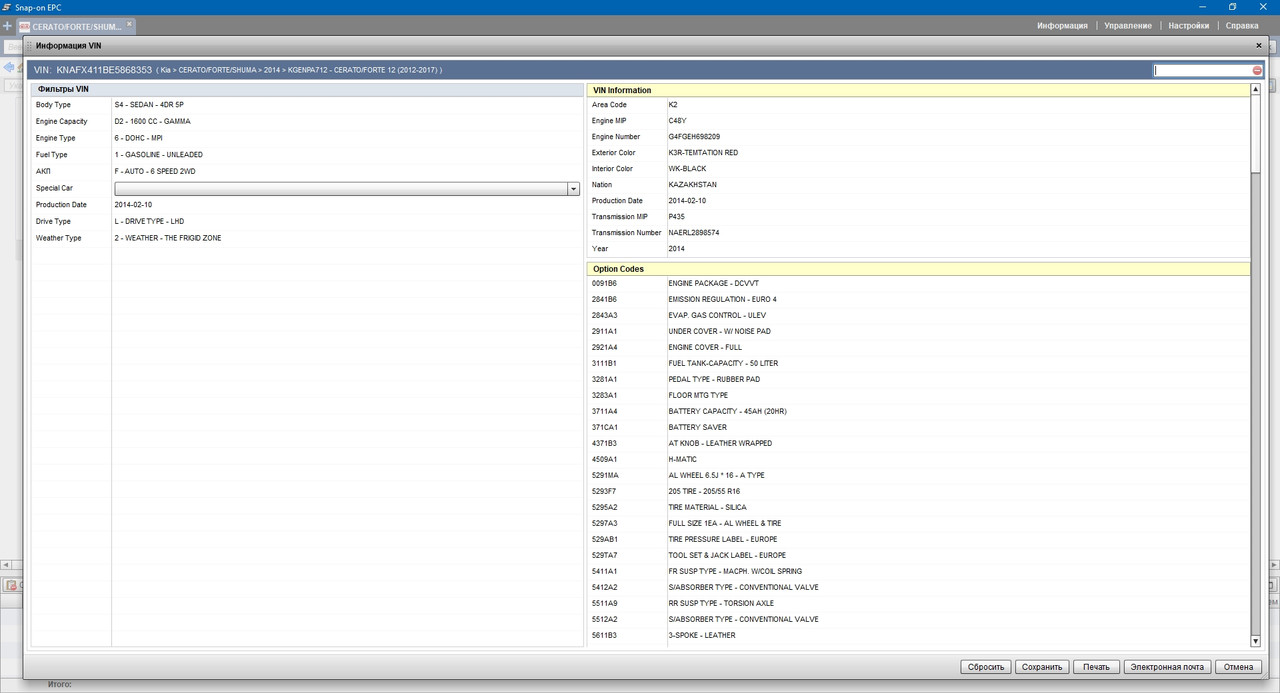Viewport: 1280px width, 693px height.
Task: Click the plus icon to add new tab
Action: pyautogui.click(x=8, y=26)
